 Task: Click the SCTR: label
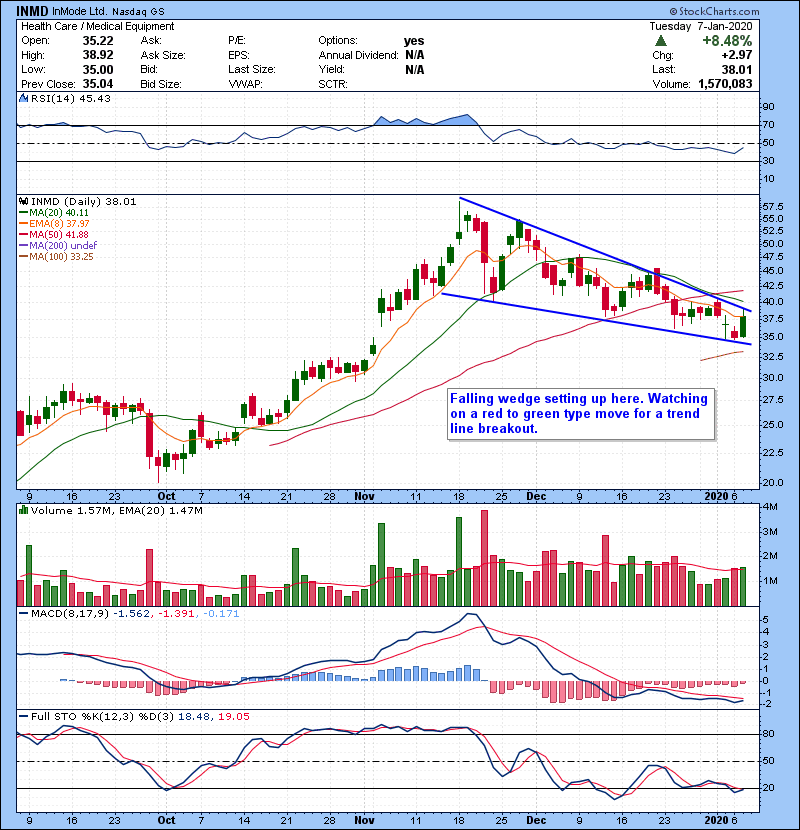click(333, 84)
